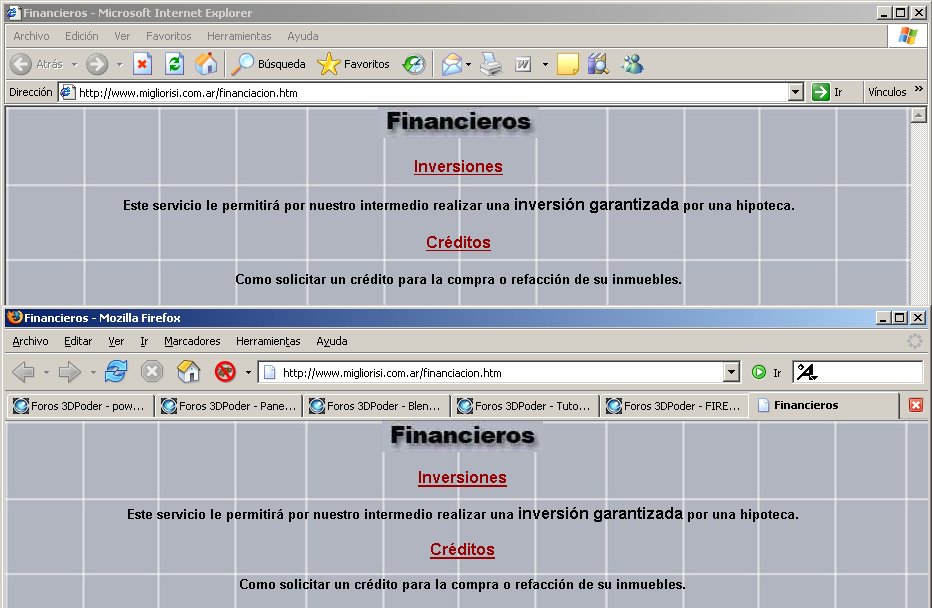This screenshot has width=932, height=608.
Task: Open the History icon in Internet Explorer
Action: tap(414, 64)
